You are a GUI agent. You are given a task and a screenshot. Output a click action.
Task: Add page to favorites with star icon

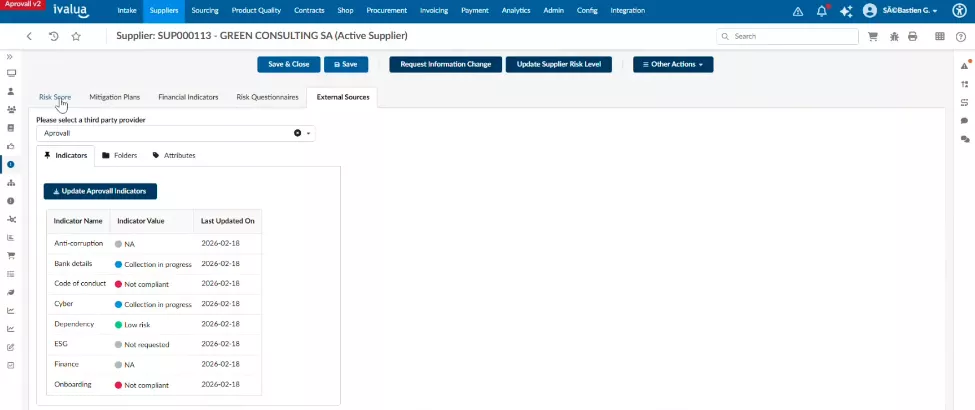76,36
